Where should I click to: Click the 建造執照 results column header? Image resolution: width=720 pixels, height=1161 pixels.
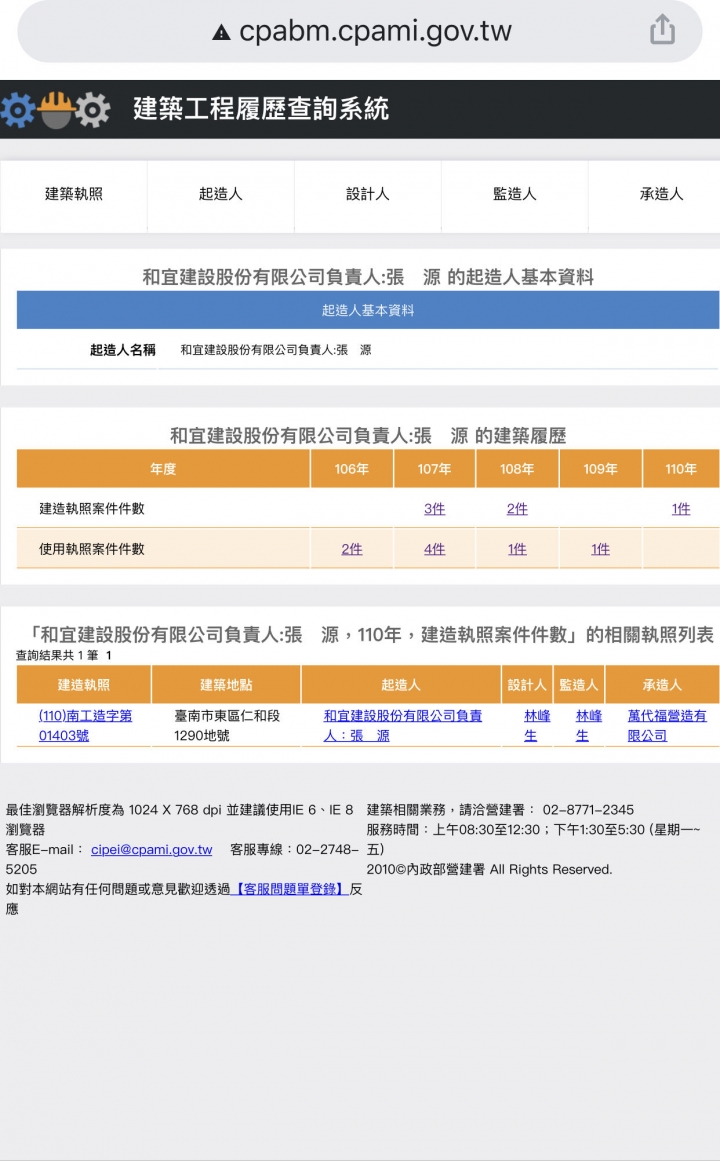click(x=84, y=685)
